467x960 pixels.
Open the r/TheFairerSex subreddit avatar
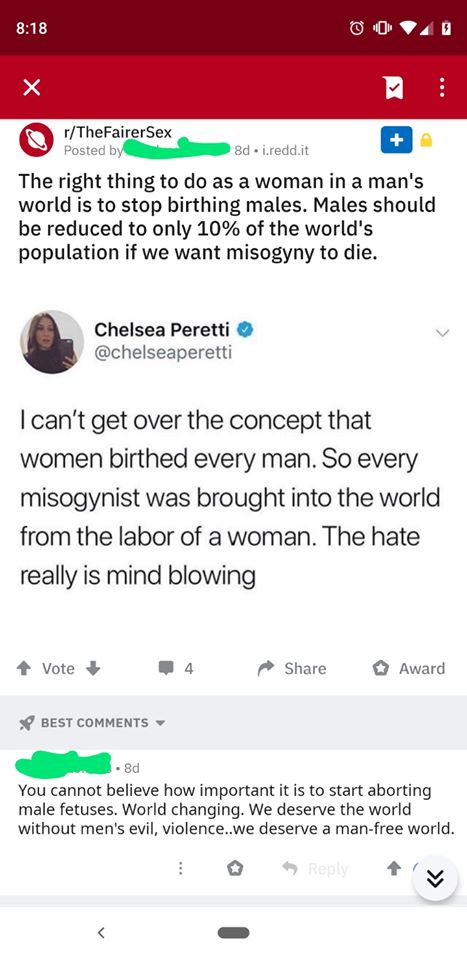pyautogui.click(x=36, y=140)
